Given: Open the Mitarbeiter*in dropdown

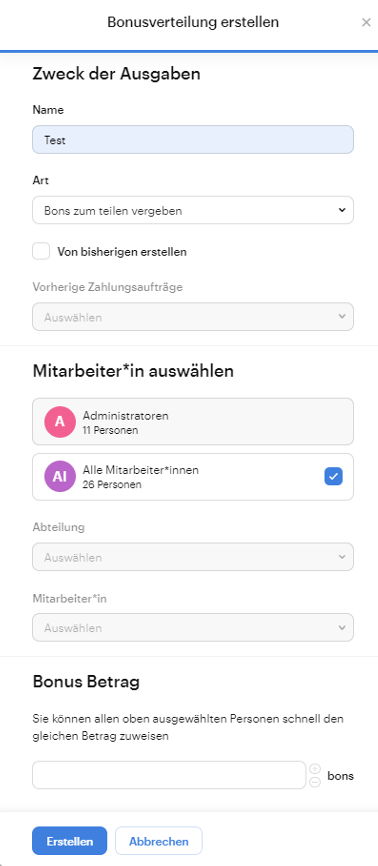Looking at the screenshot, I should (193, 627).
